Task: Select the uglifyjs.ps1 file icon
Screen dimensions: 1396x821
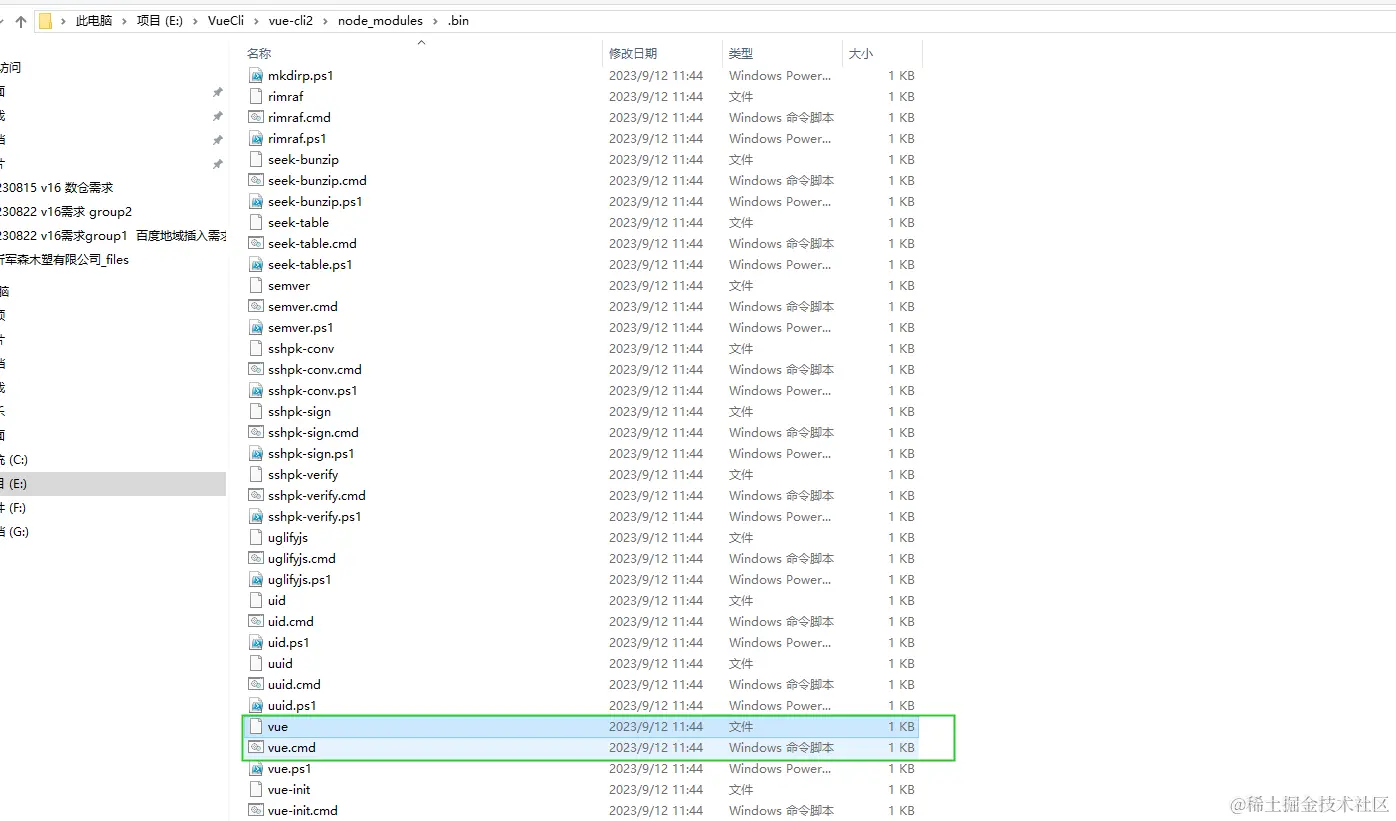Action: click(x=256, y=579)
